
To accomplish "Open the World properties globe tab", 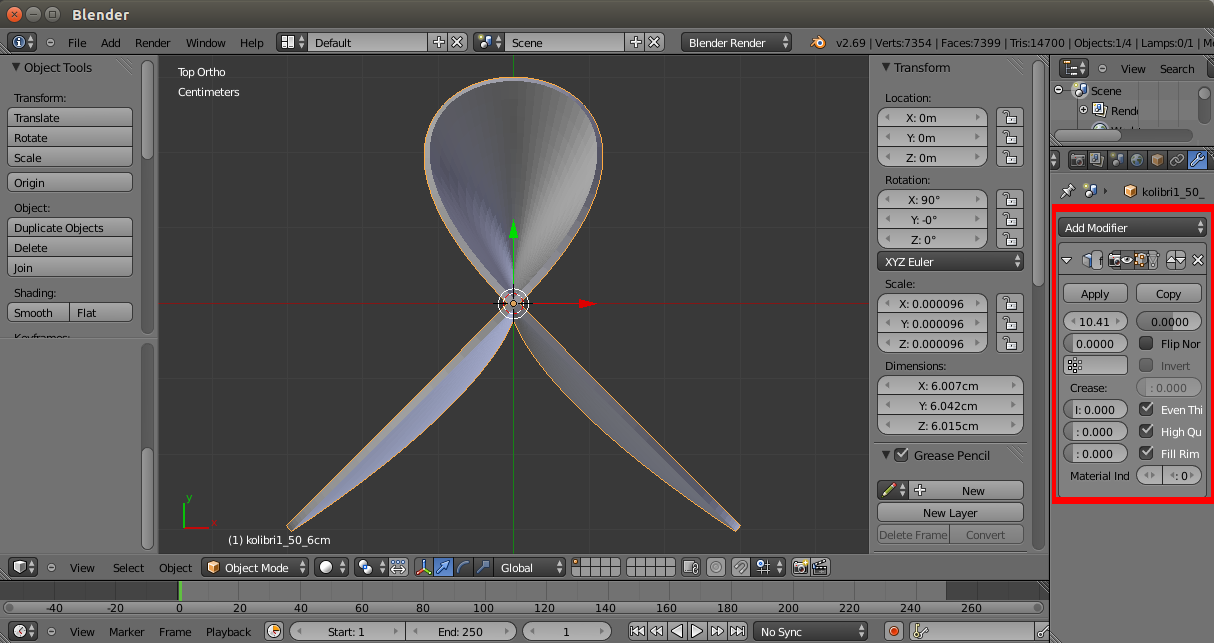I will pos(1137,160).
